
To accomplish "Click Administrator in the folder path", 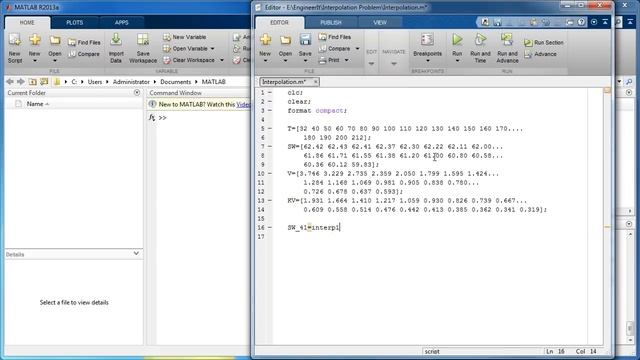I will click(x=131, y=82).
